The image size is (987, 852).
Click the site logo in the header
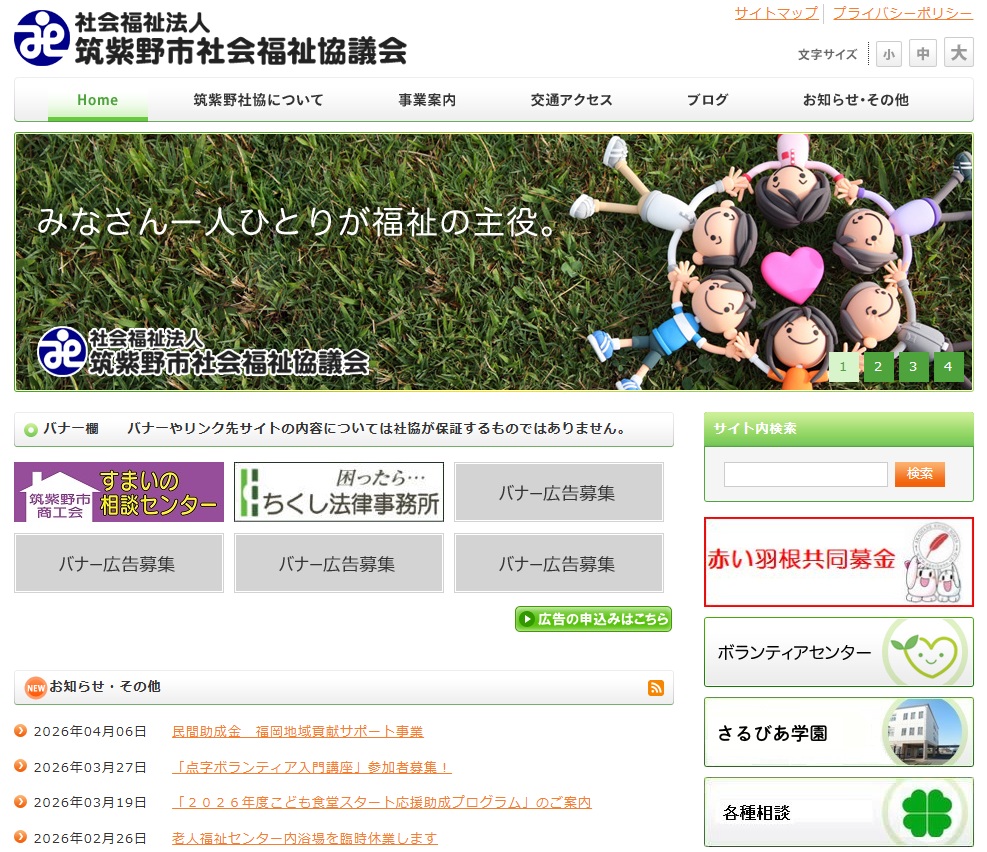(211, 38)
